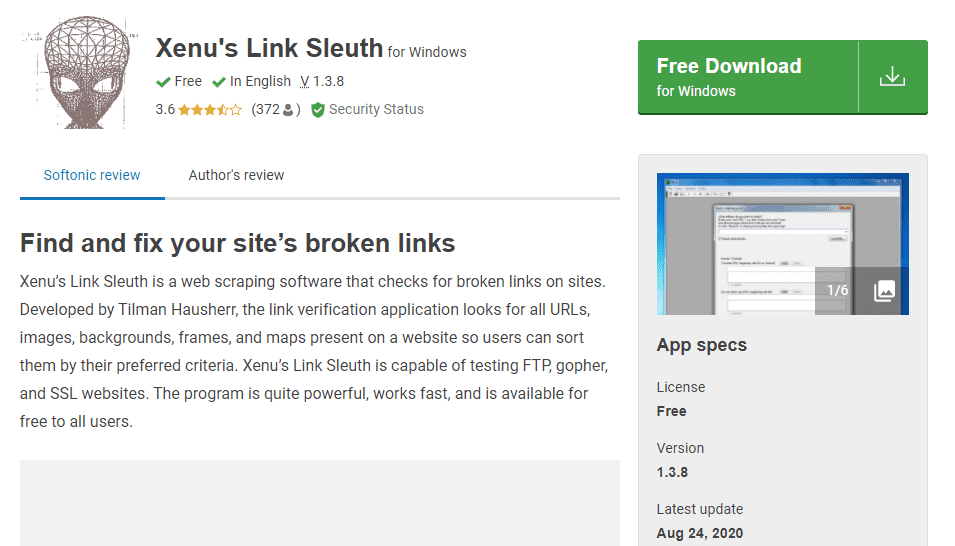The width and height of the screenshot is (955, 546).
Task: Click the 1/6 screenshot counter
Action: tap(837, 291)
